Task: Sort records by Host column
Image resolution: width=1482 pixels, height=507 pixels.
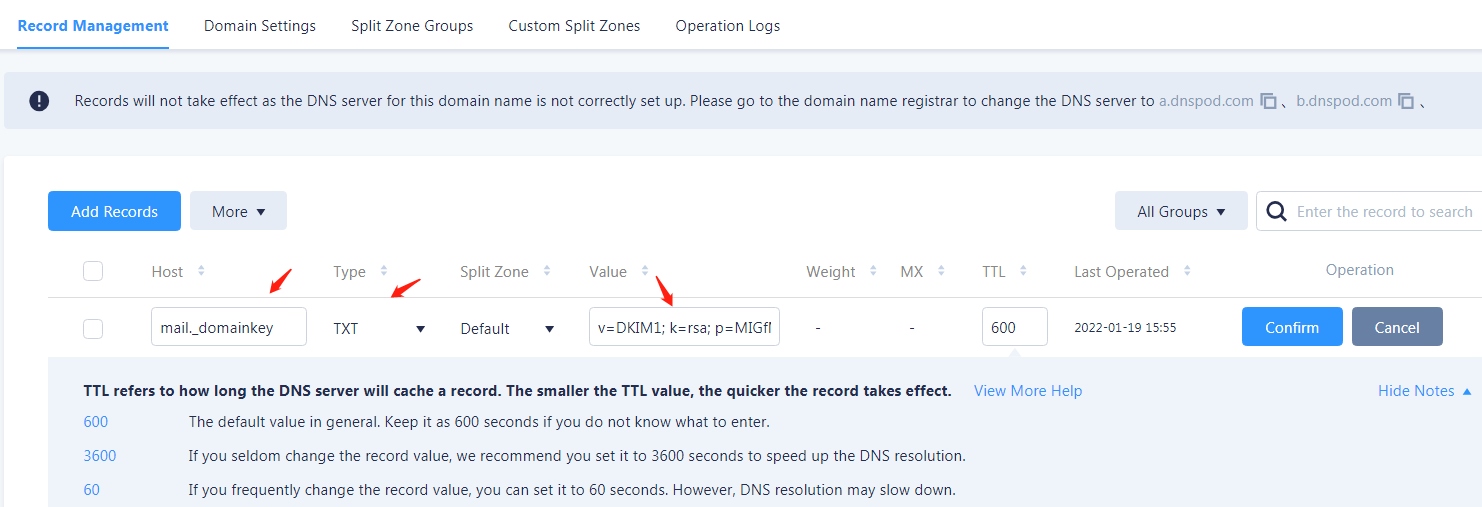Action: point(201,271)
